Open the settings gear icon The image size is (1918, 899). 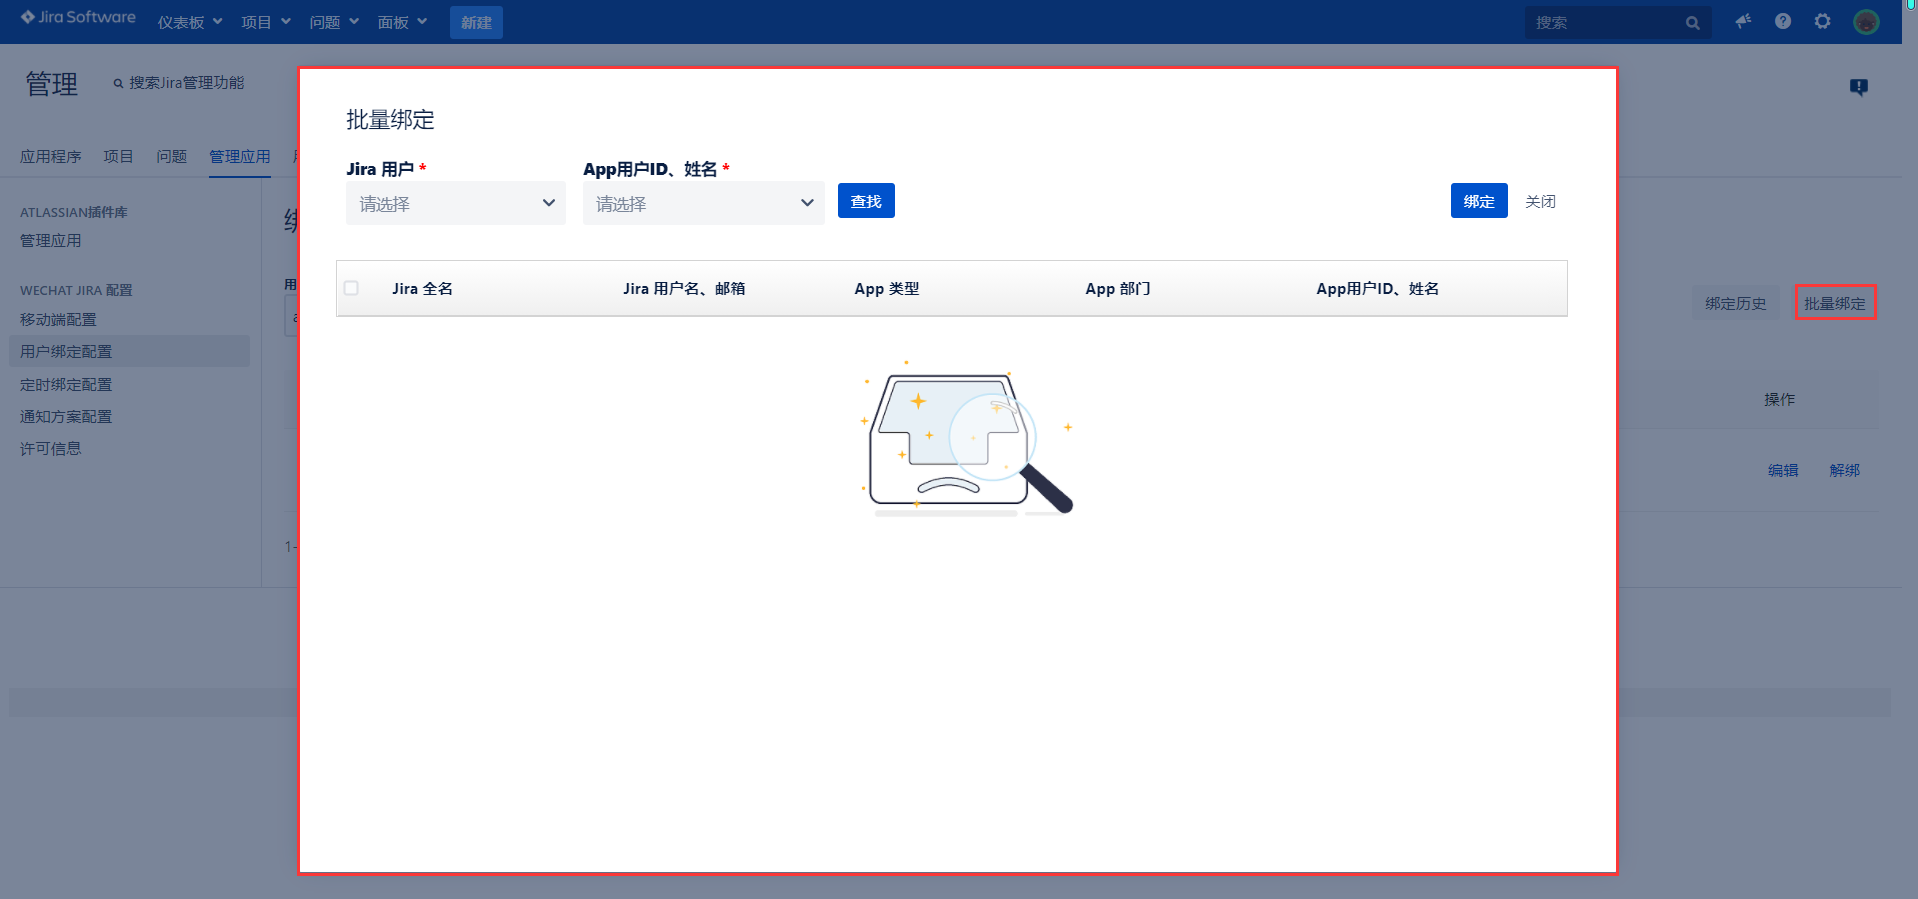pyautogui.click(x=1822, y=22)
